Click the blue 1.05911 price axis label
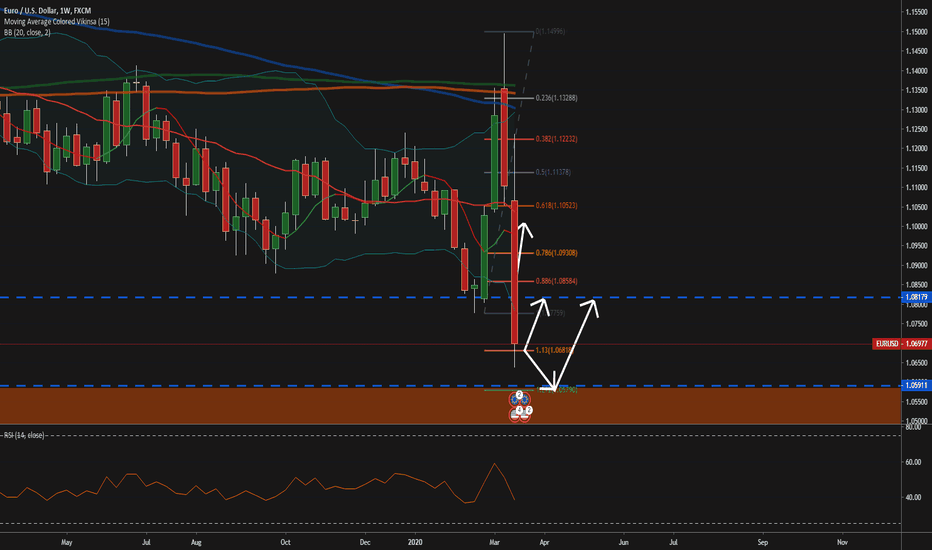Image resolution: width=932 pixels, height=550 pixels. pyautogui.click(x=916, y=385)
